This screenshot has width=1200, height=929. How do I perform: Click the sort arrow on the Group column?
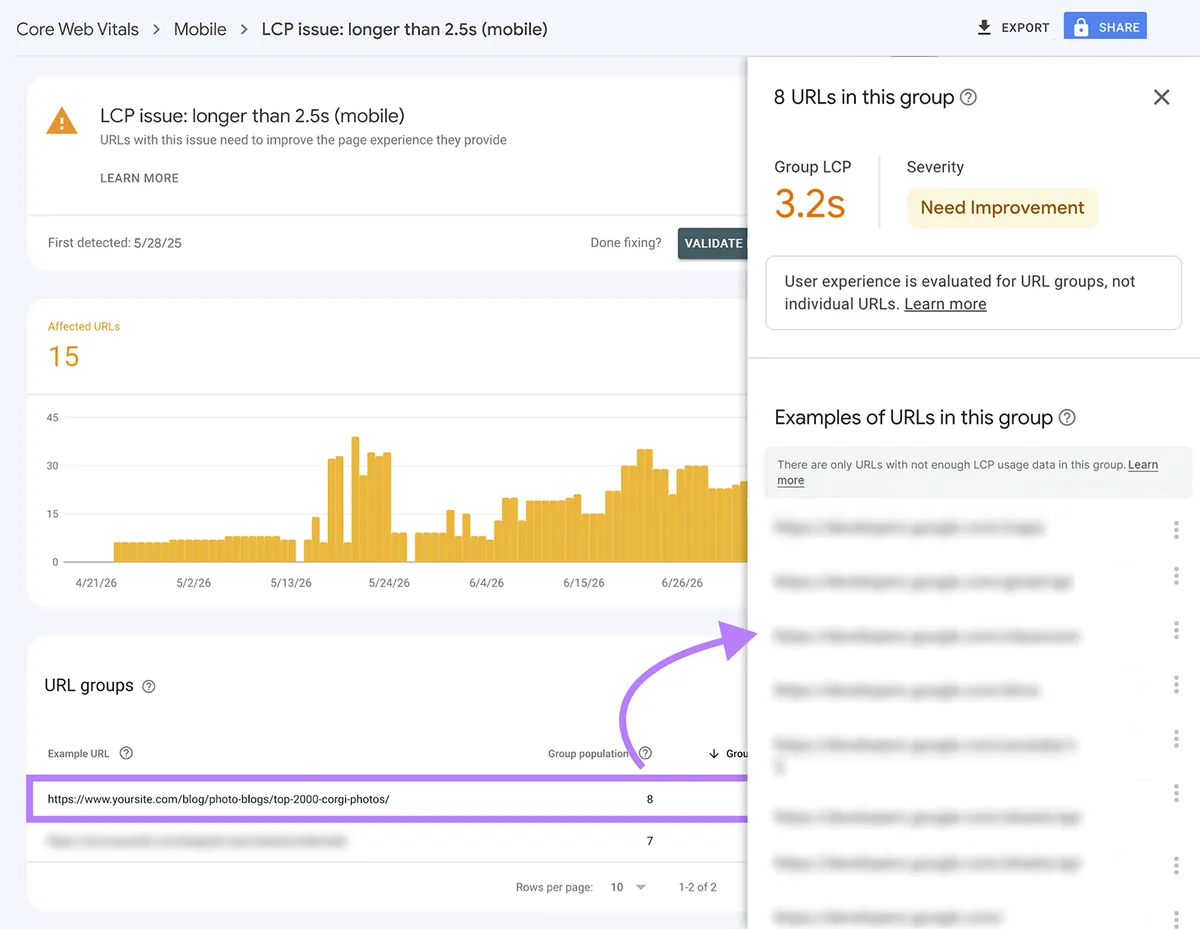pyautogui.click(x=714, y=754)
